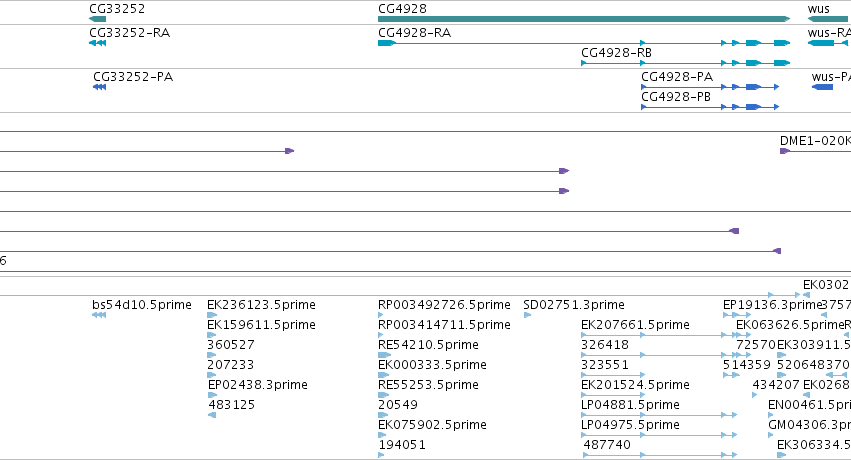851x460 pixels.
Task: Select the CG4928 gene bar
Action: coord(584,19)
